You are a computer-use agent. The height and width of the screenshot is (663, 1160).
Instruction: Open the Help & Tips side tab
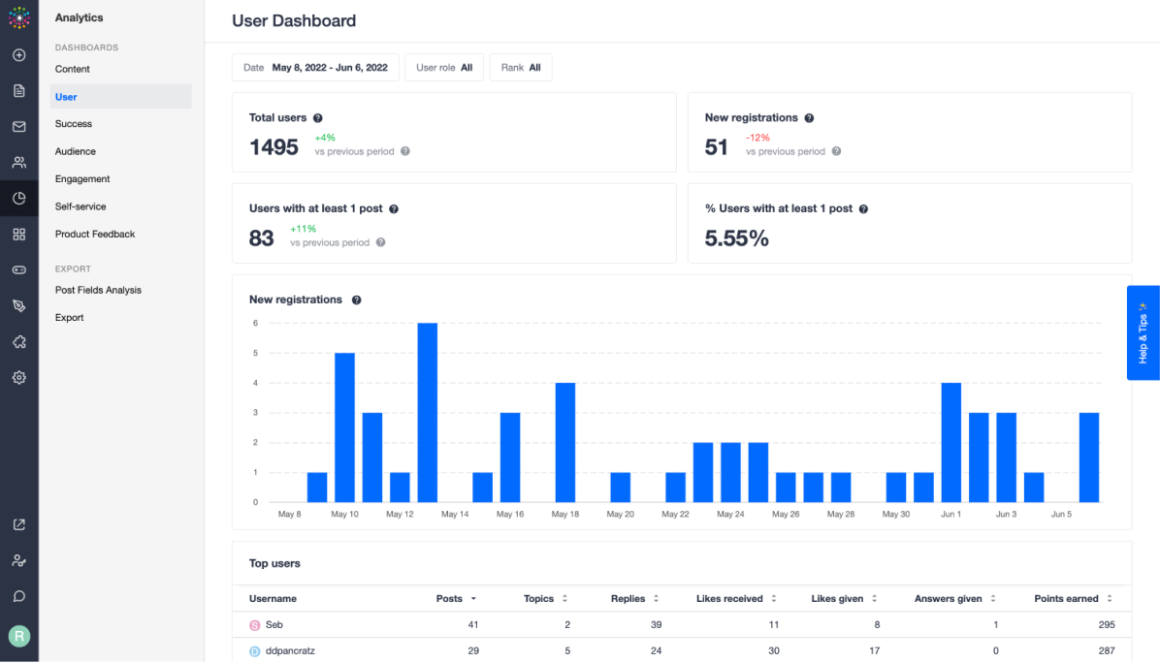[1143, 333]
